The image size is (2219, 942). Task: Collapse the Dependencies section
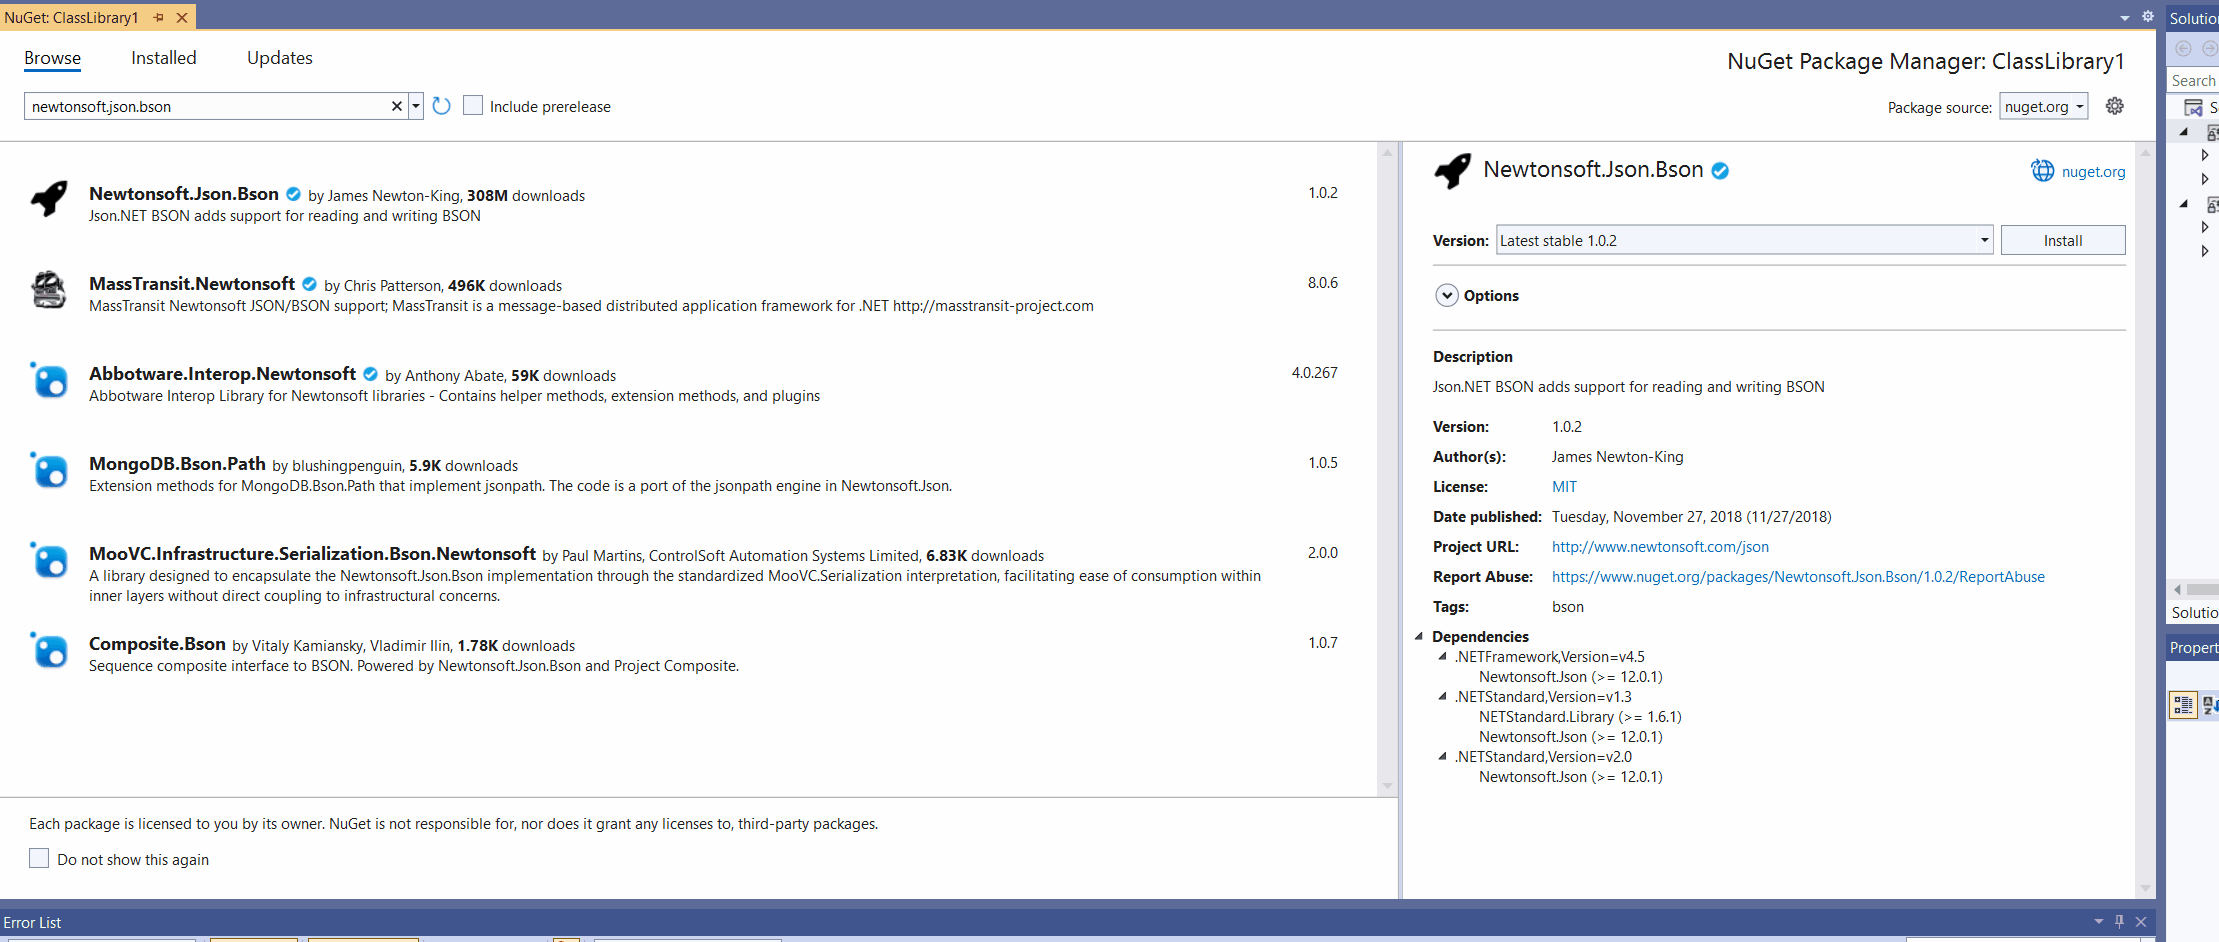tap(1419, 636)
